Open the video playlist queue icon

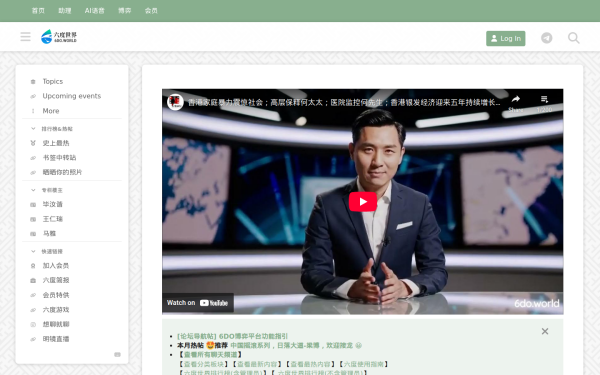[x=544, y=99]
